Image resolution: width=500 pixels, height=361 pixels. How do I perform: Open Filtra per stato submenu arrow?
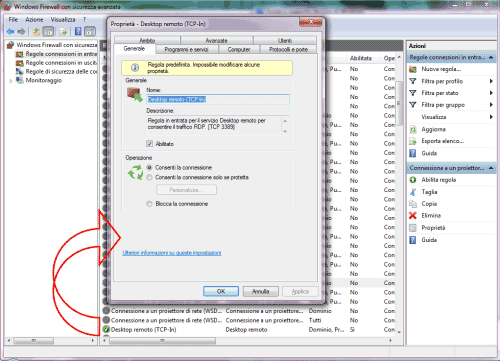click(491, 93)
